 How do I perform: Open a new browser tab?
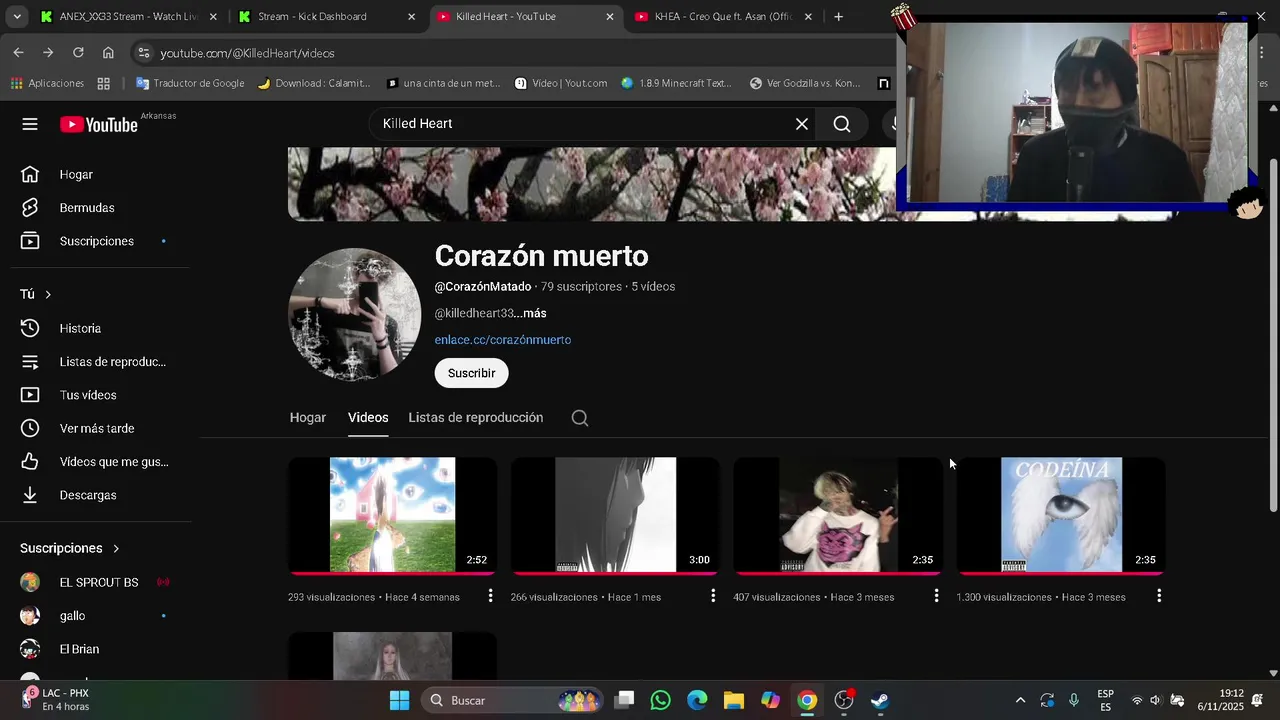coord(838,17)
